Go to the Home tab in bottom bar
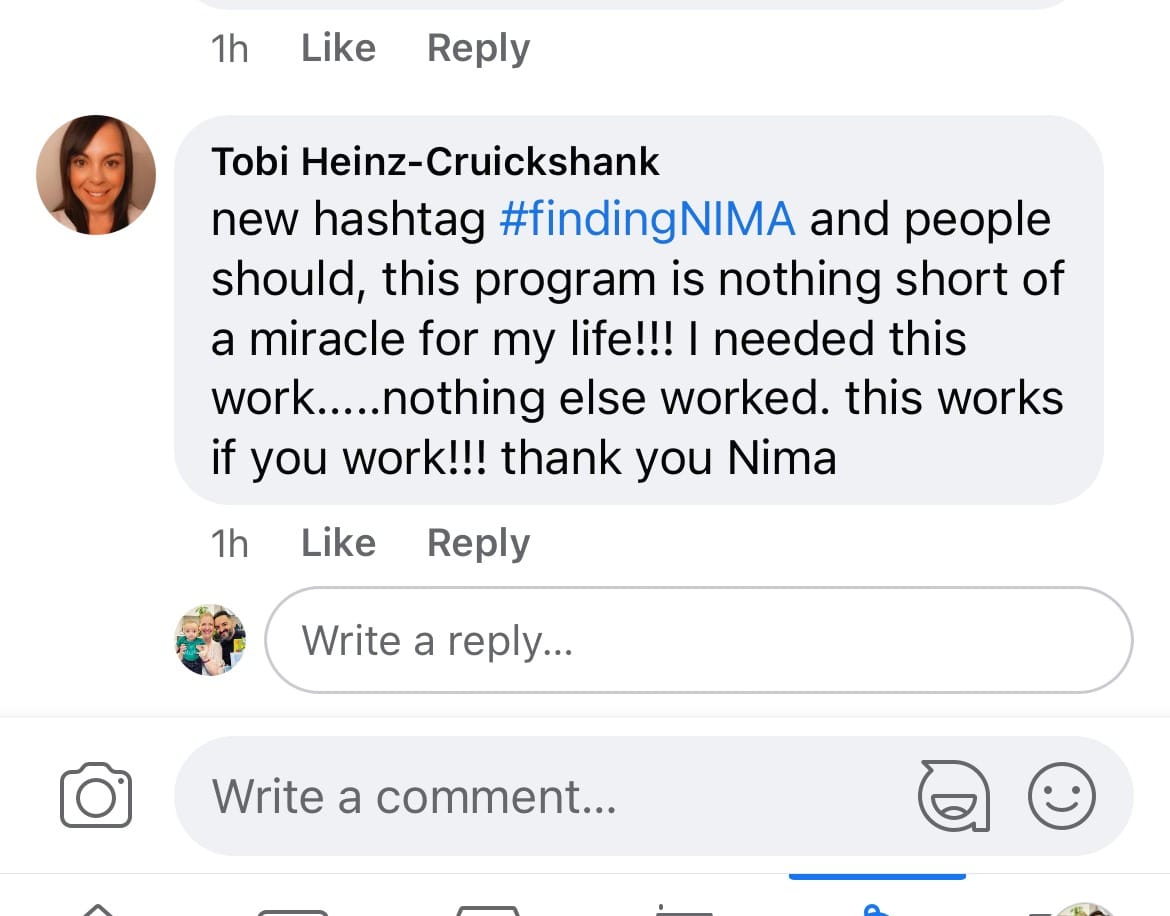Viewport: 1170px width, 916px height. [97, 908]
